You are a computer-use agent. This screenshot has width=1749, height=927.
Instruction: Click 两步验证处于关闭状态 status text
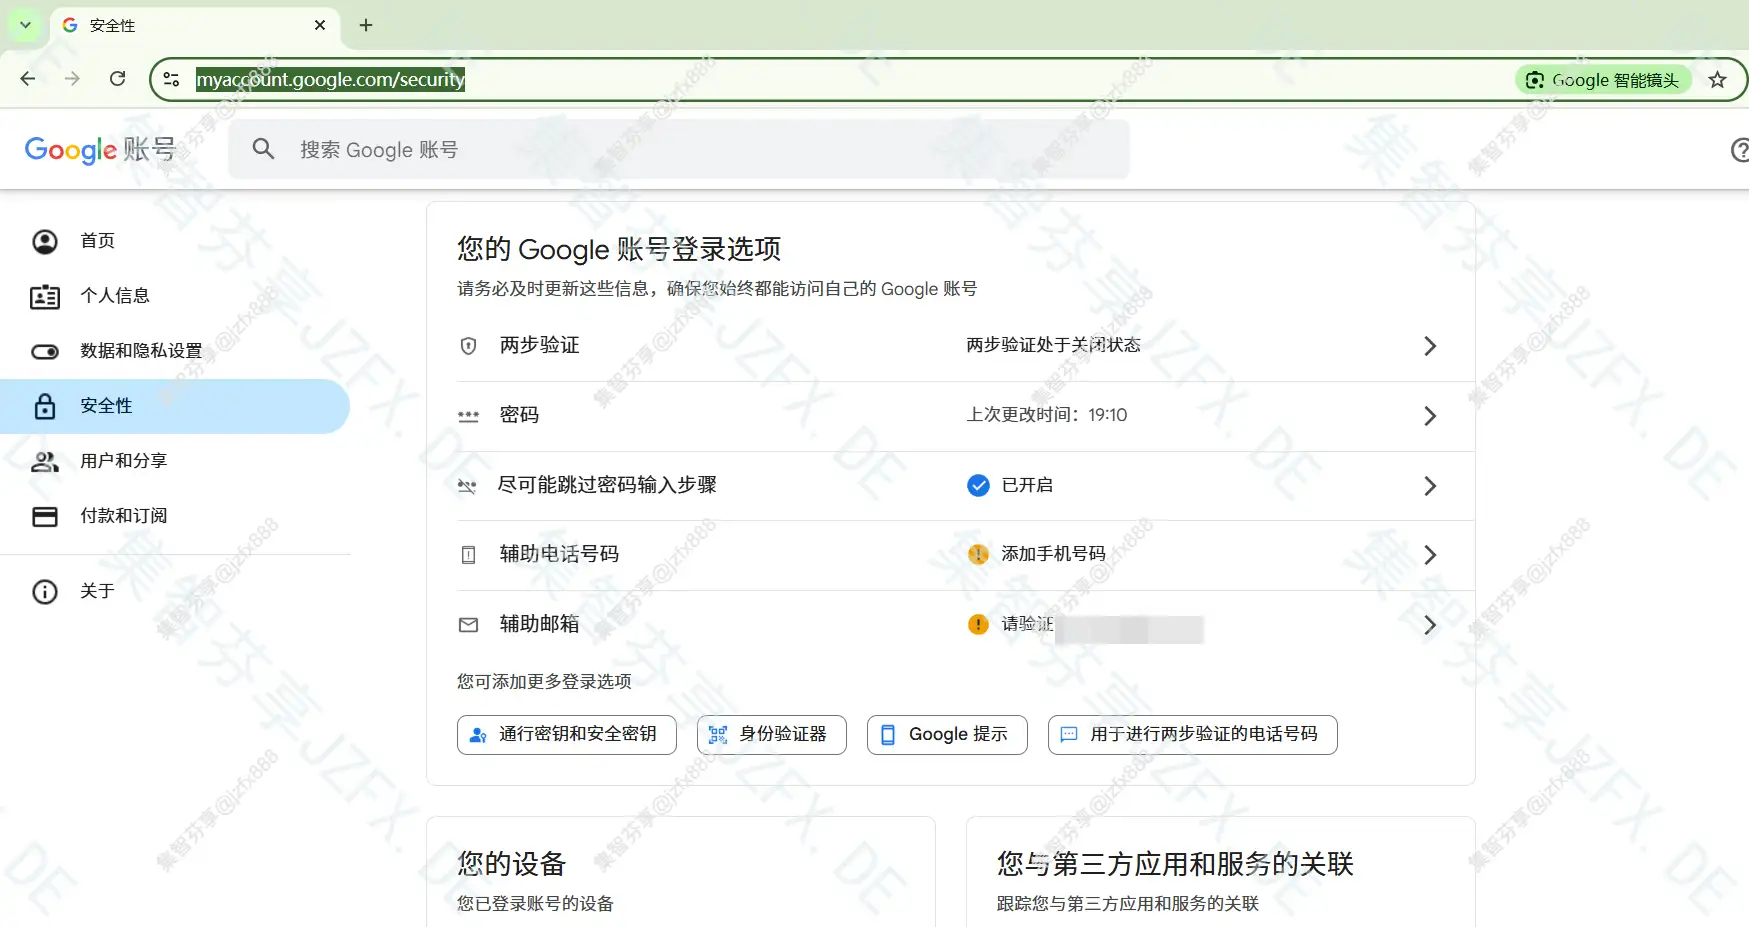point(1053,345)
